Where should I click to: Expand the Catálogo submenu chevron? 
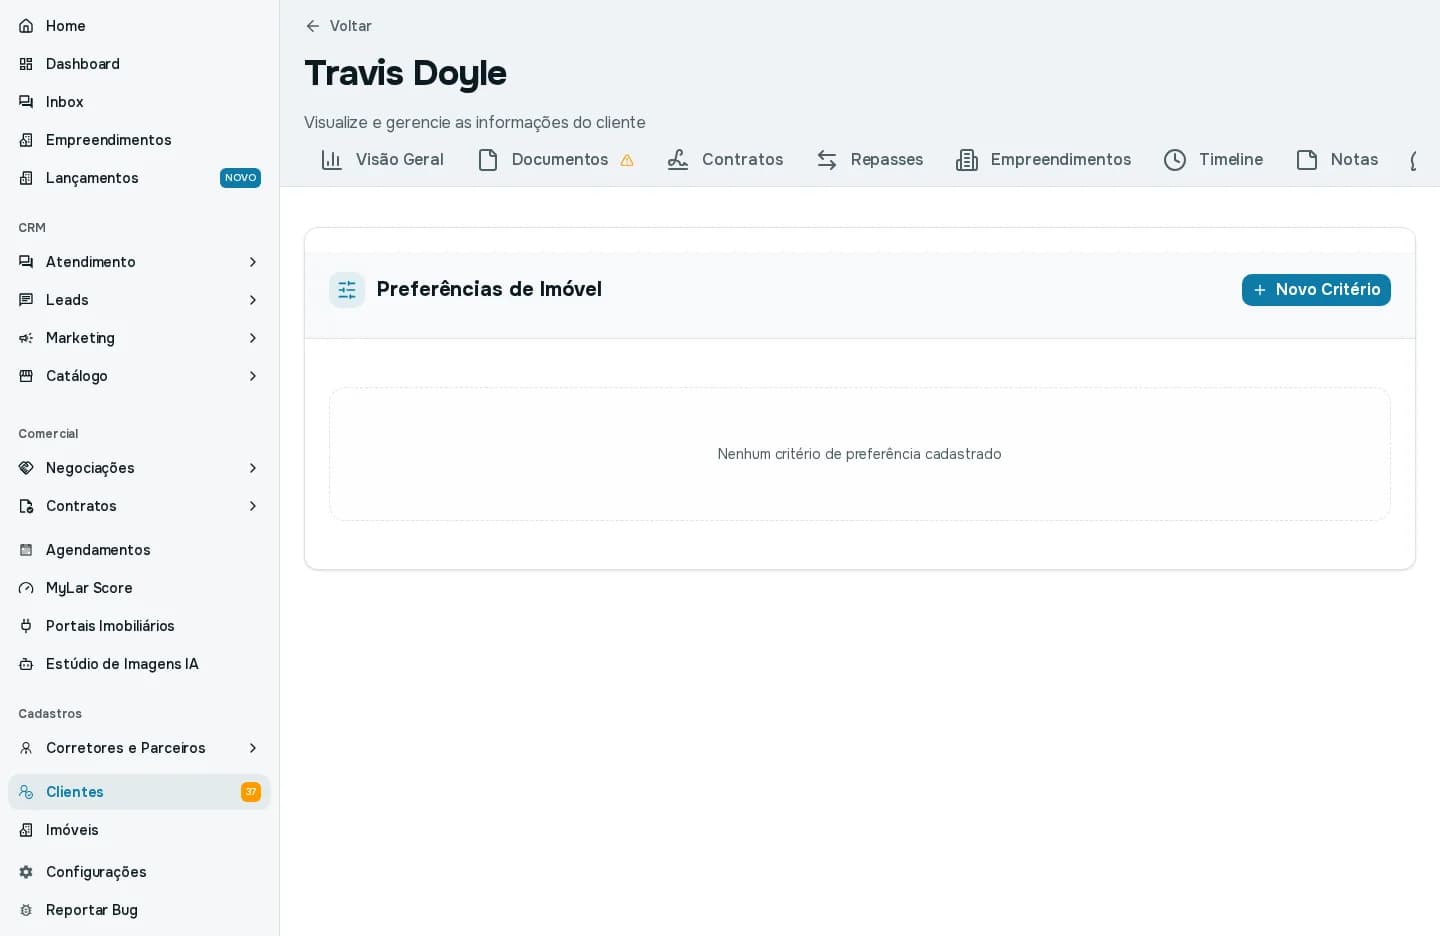[x=253, y=376]
